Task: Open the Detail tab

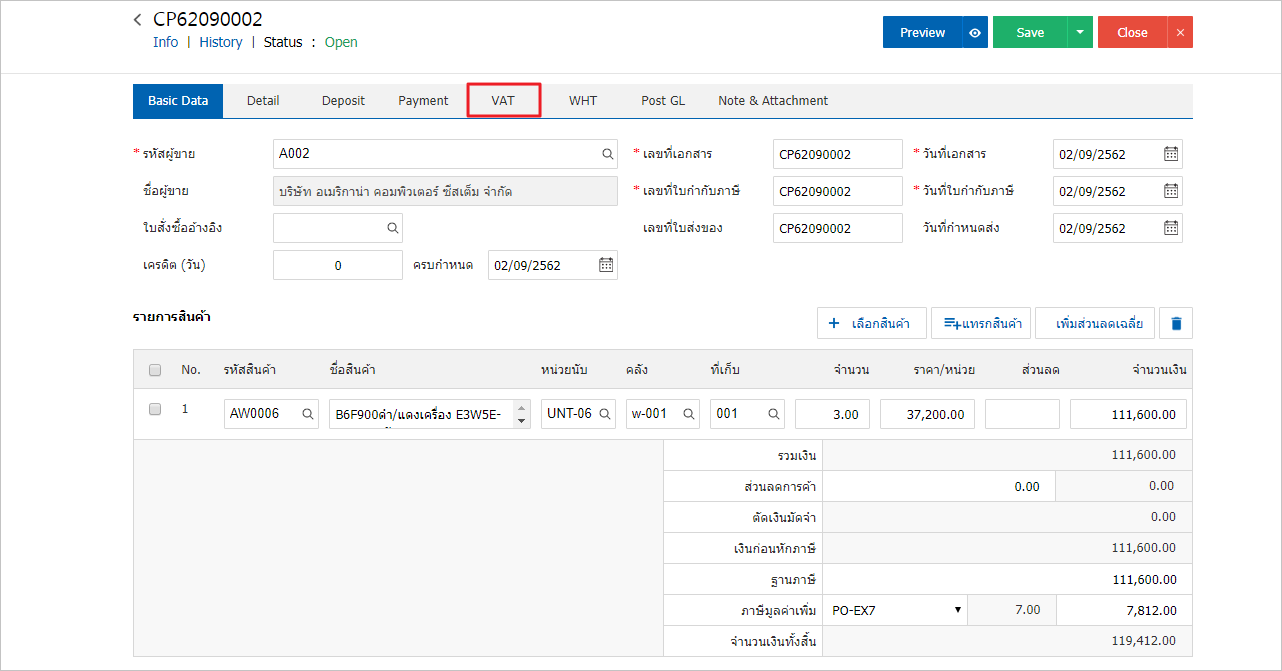Action: (x=263, y=100)
